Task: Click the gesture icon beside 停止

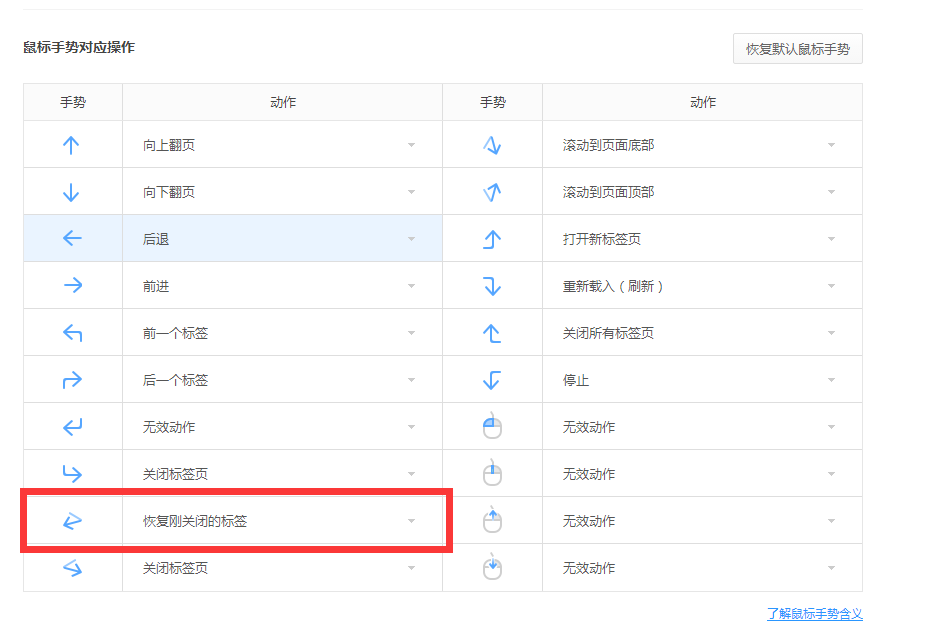Action: [491, 380]
